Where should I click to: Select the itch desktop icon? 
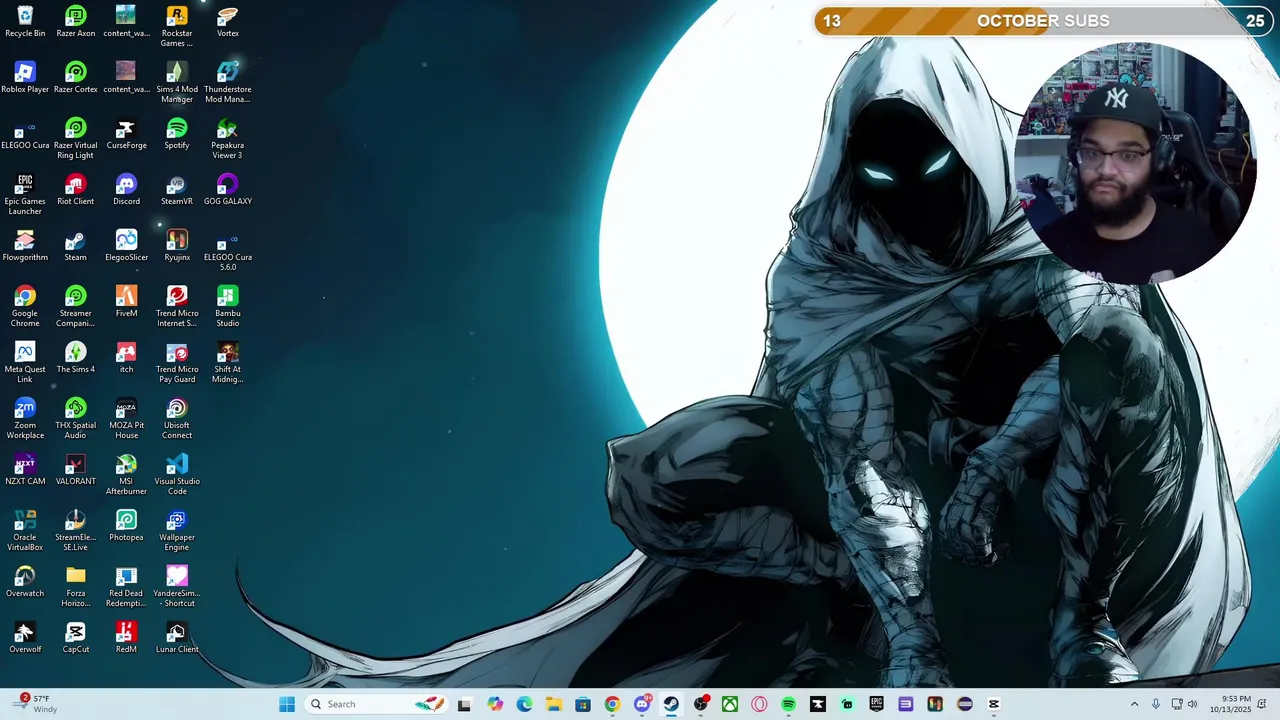pyautogui.click(x=126, y=358)
